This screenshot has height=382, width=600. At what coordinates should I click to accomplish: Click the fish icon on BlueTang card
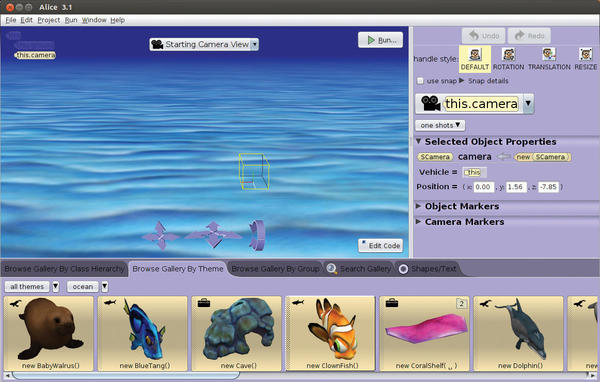(110, 302)
